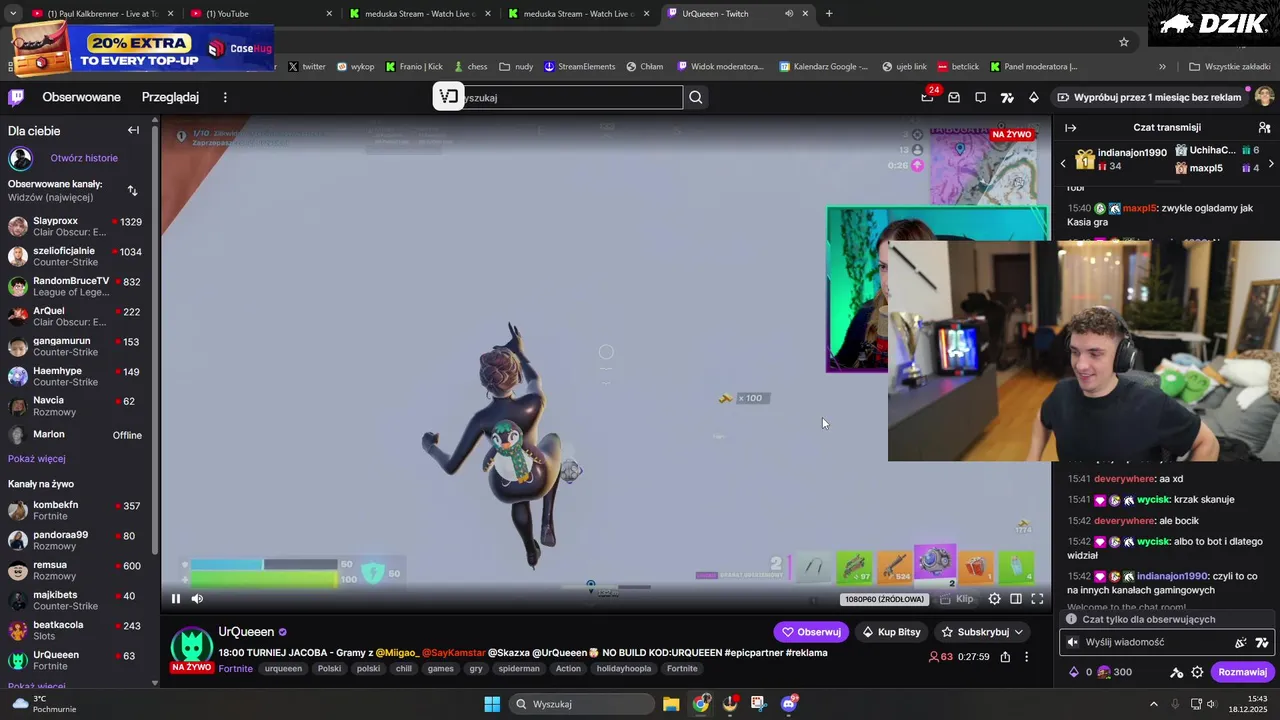Open the get Bits diamond icon in the top bar
This screenshot has height=720, width=1280.
click(1034, 97)
